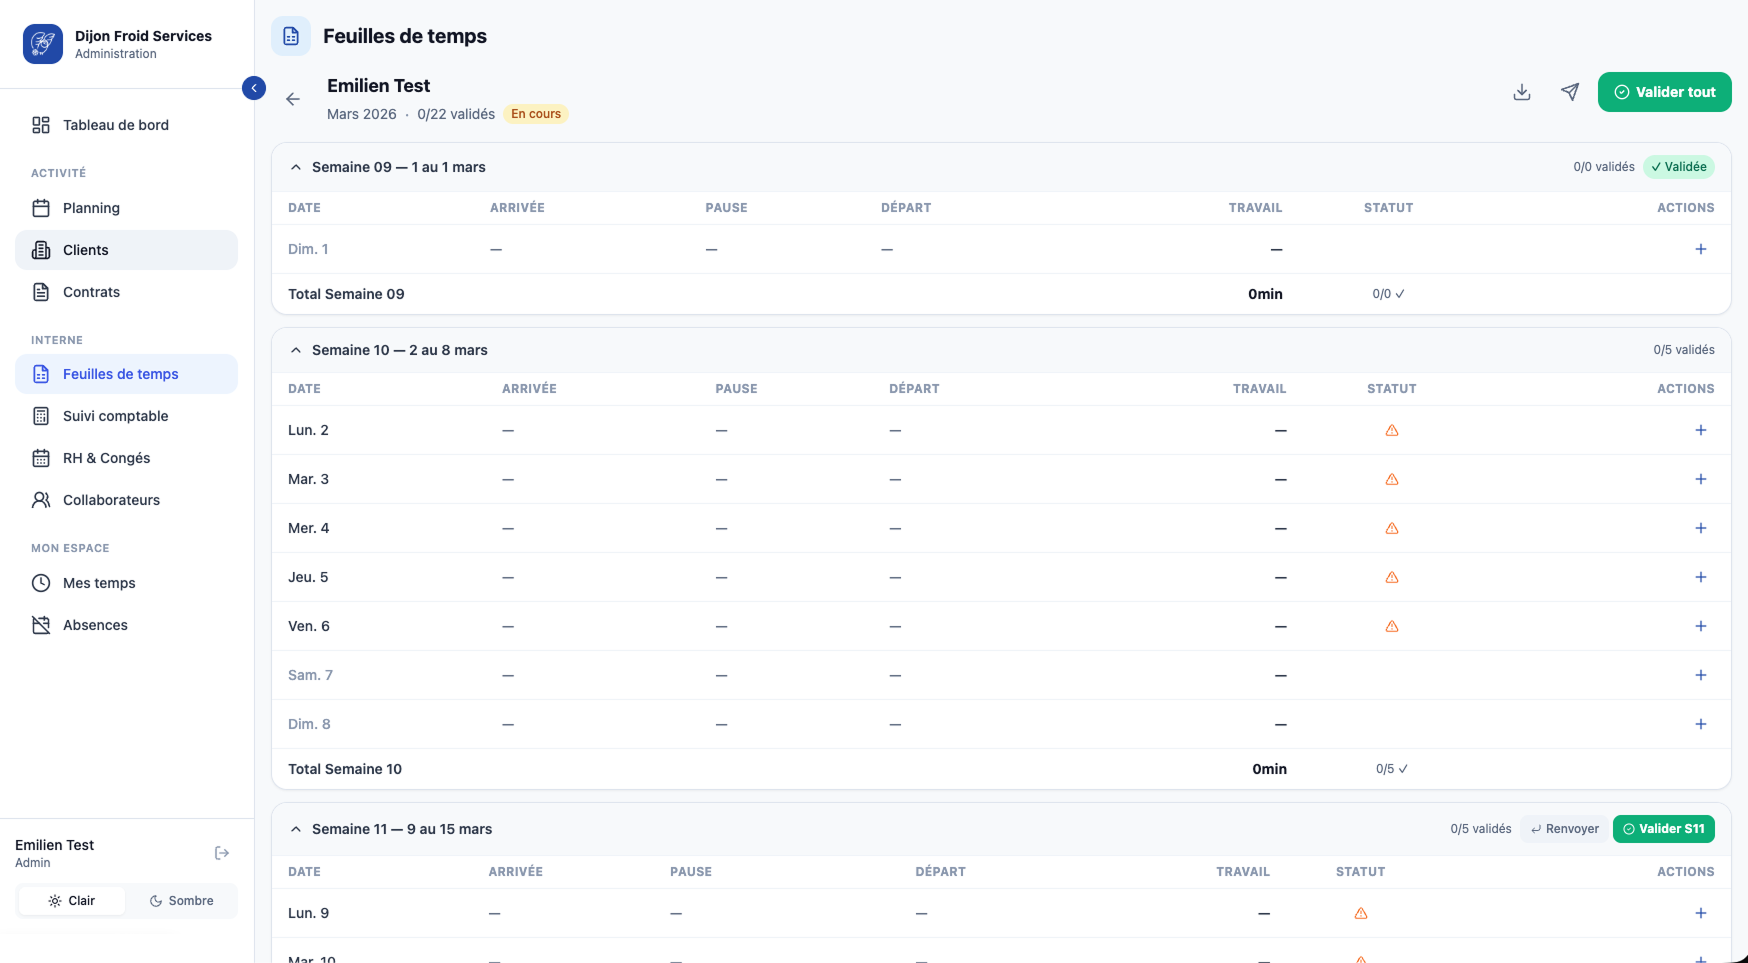Image resolution: width=1748 pixels, height=963 pixels.
Task: Switch to the Sombre dark theme
Action: tap(182, 901)
